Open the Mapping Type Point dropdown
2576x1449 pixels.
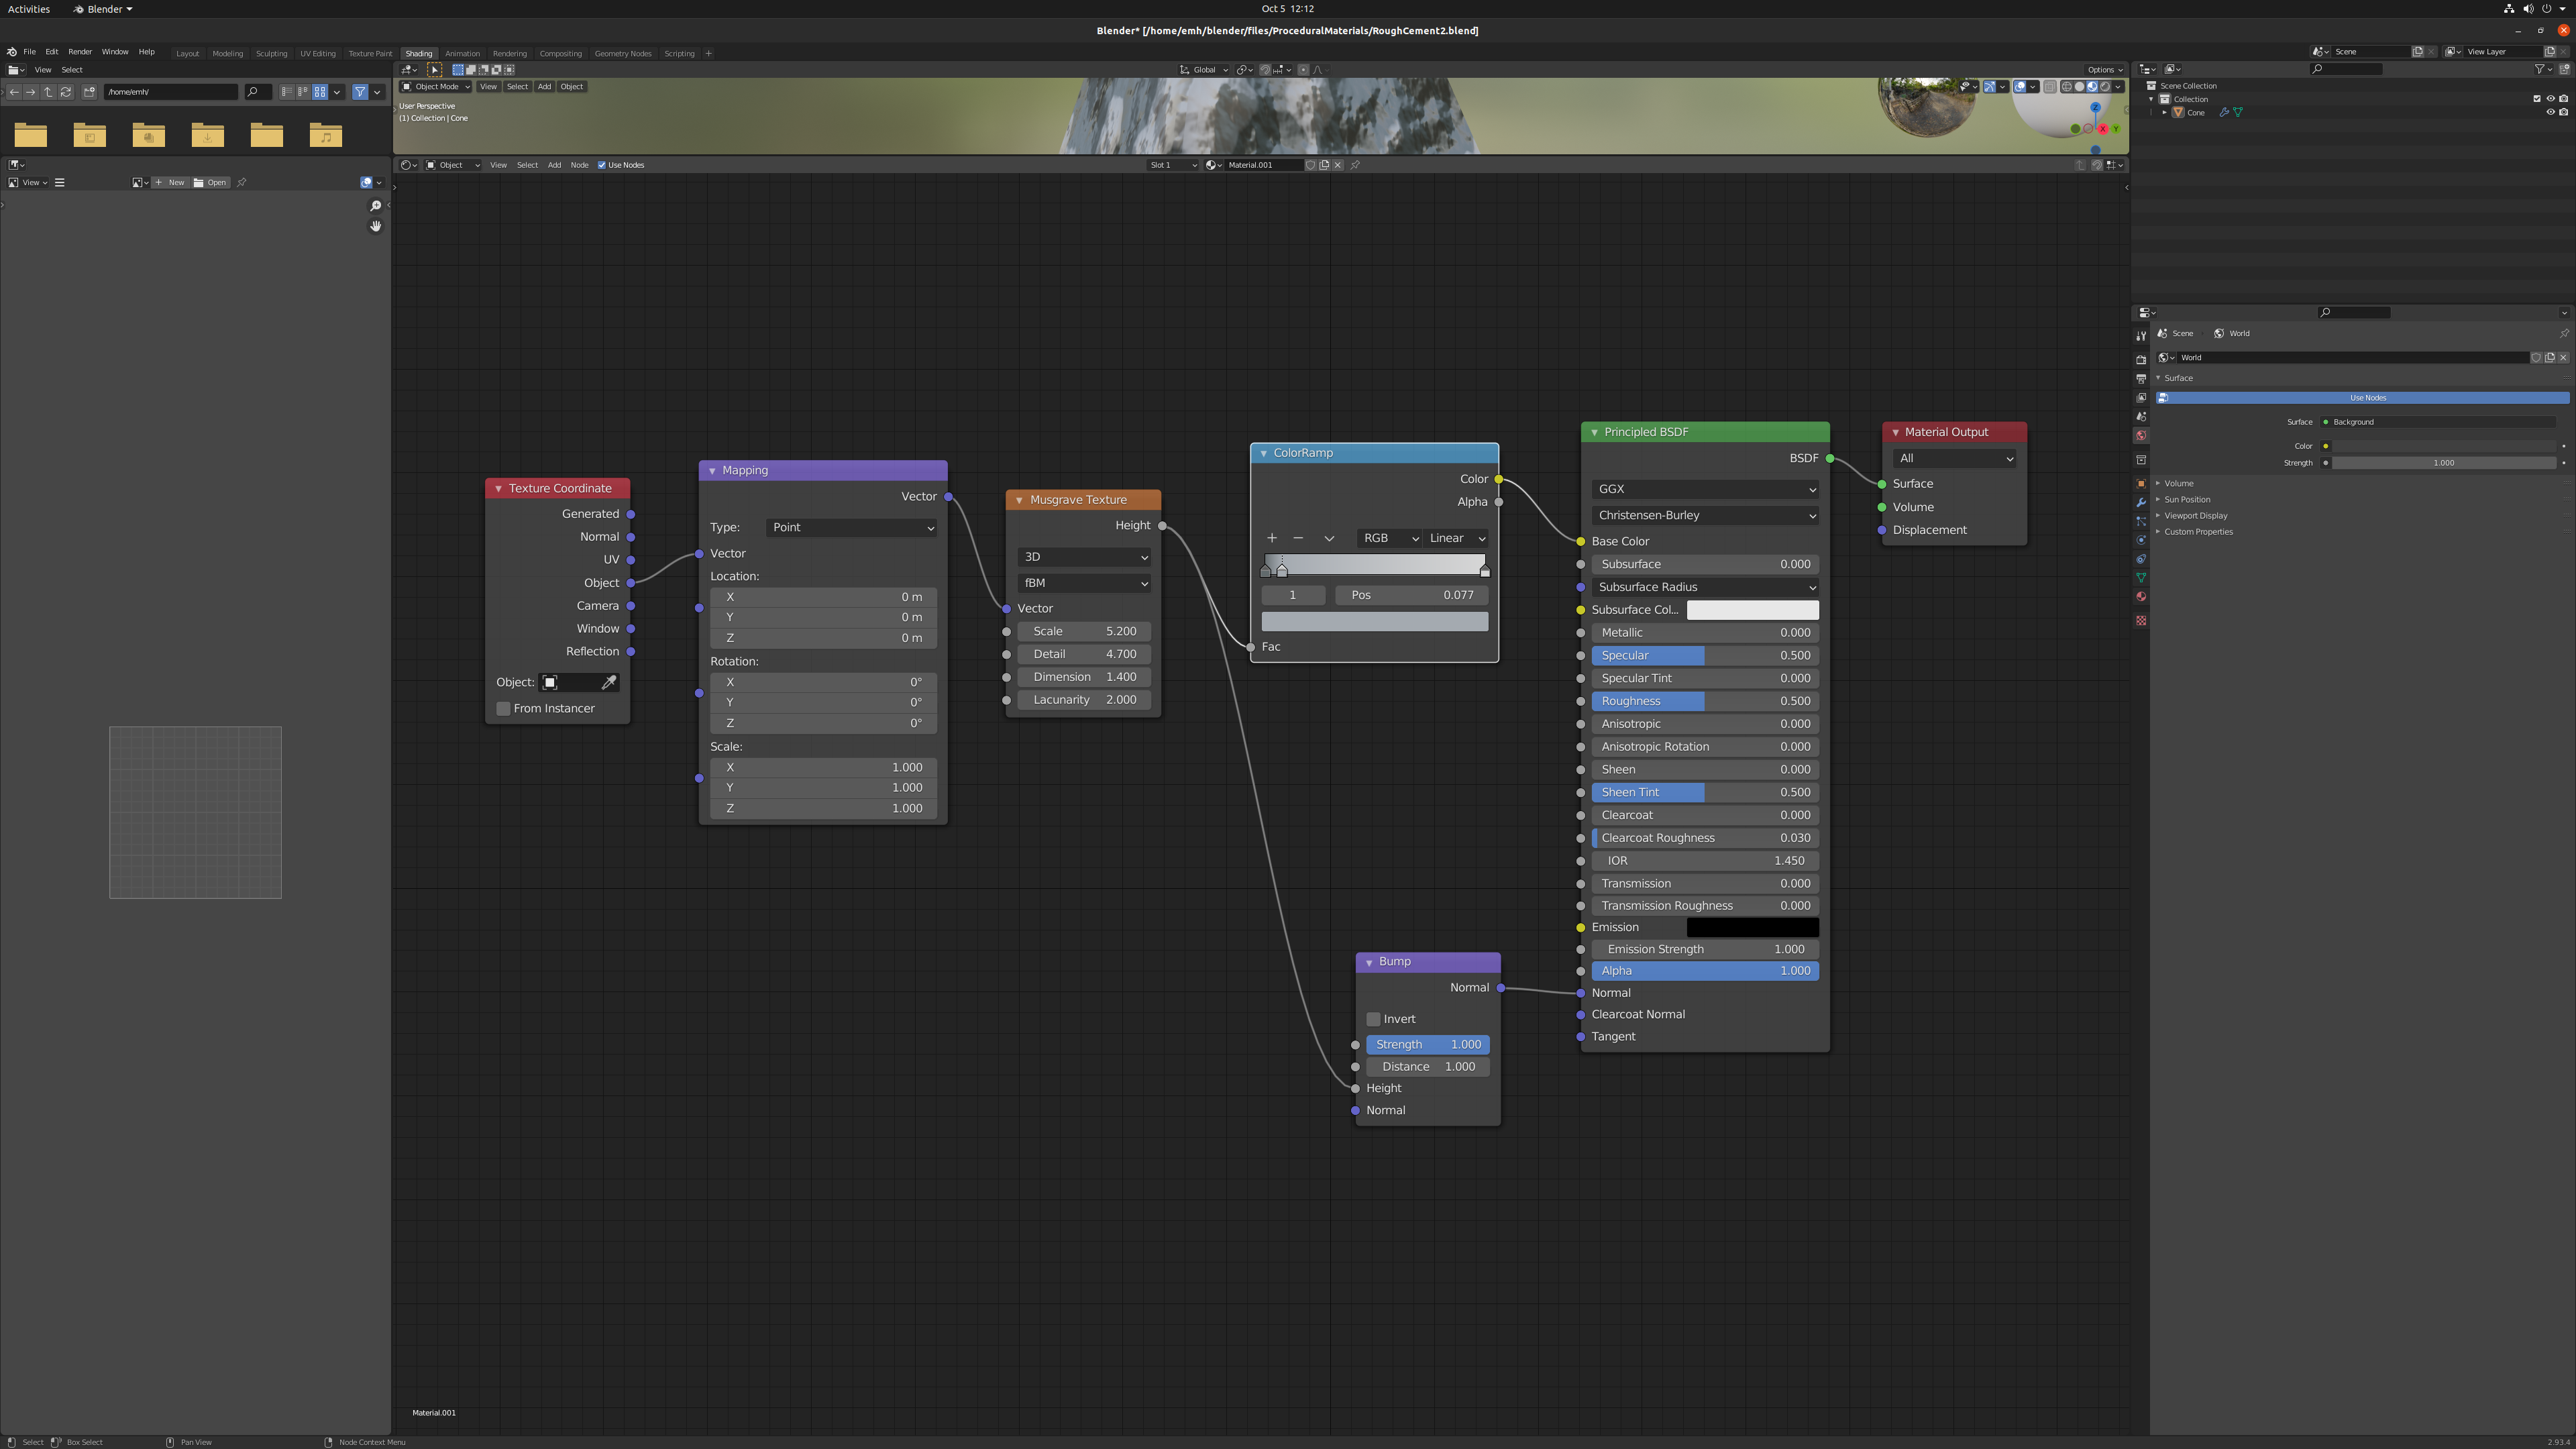852,527
